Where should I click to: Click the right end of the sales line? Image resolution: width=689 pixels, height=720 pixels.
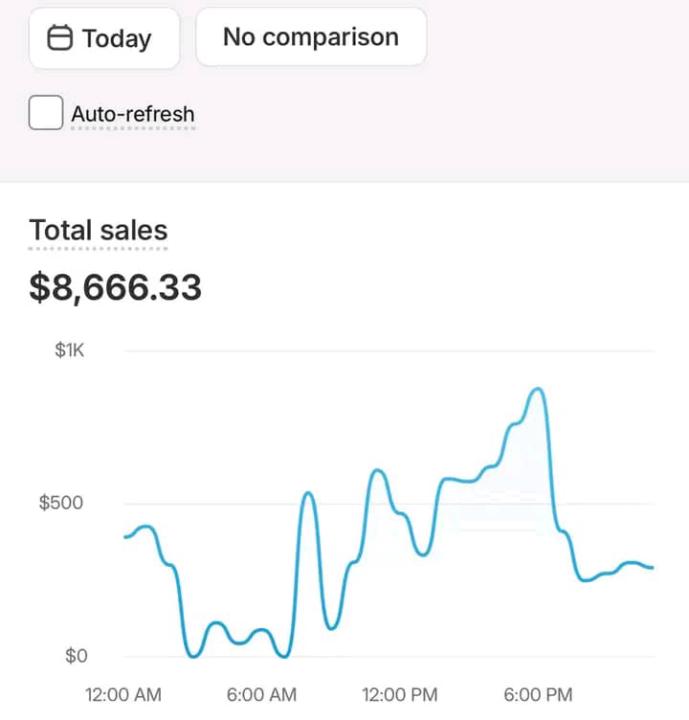click(651, 567)
